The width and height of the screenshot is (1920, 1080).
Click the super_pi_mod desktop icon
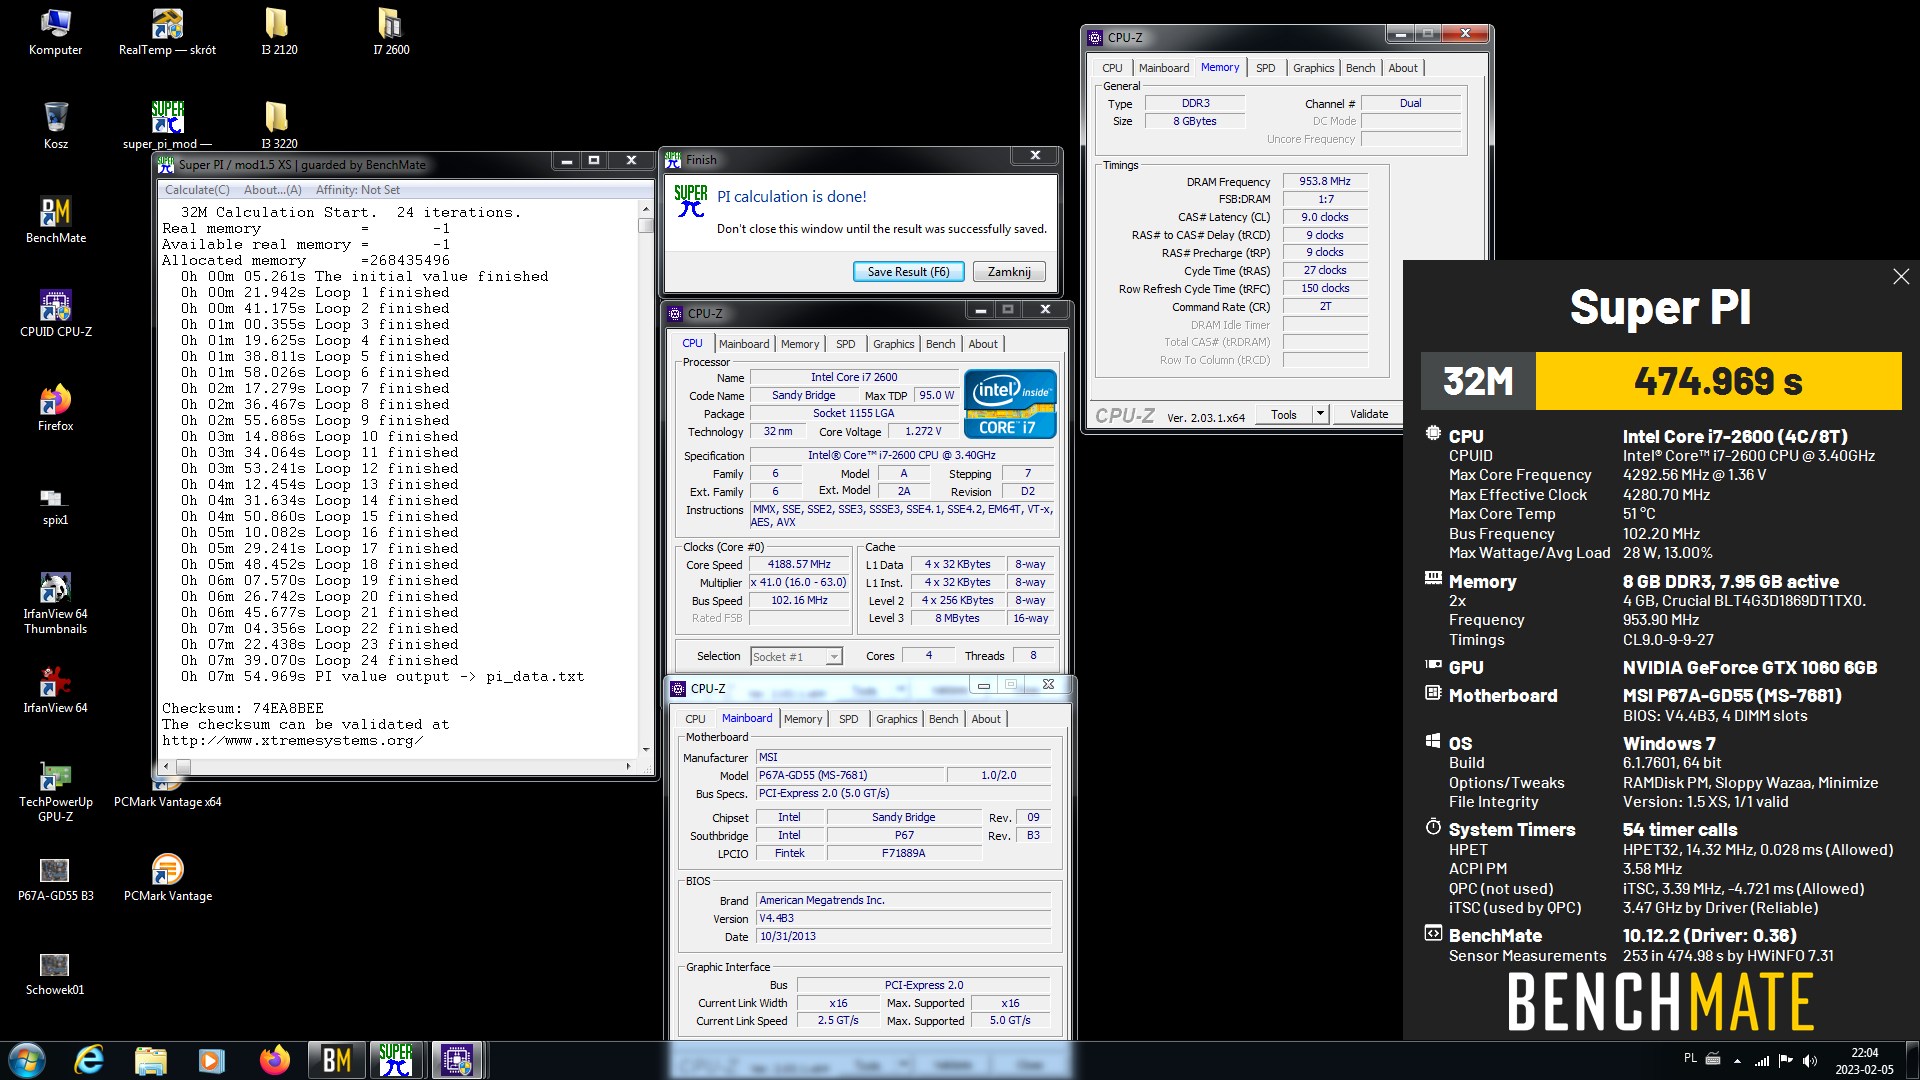[x=167, y=127]
